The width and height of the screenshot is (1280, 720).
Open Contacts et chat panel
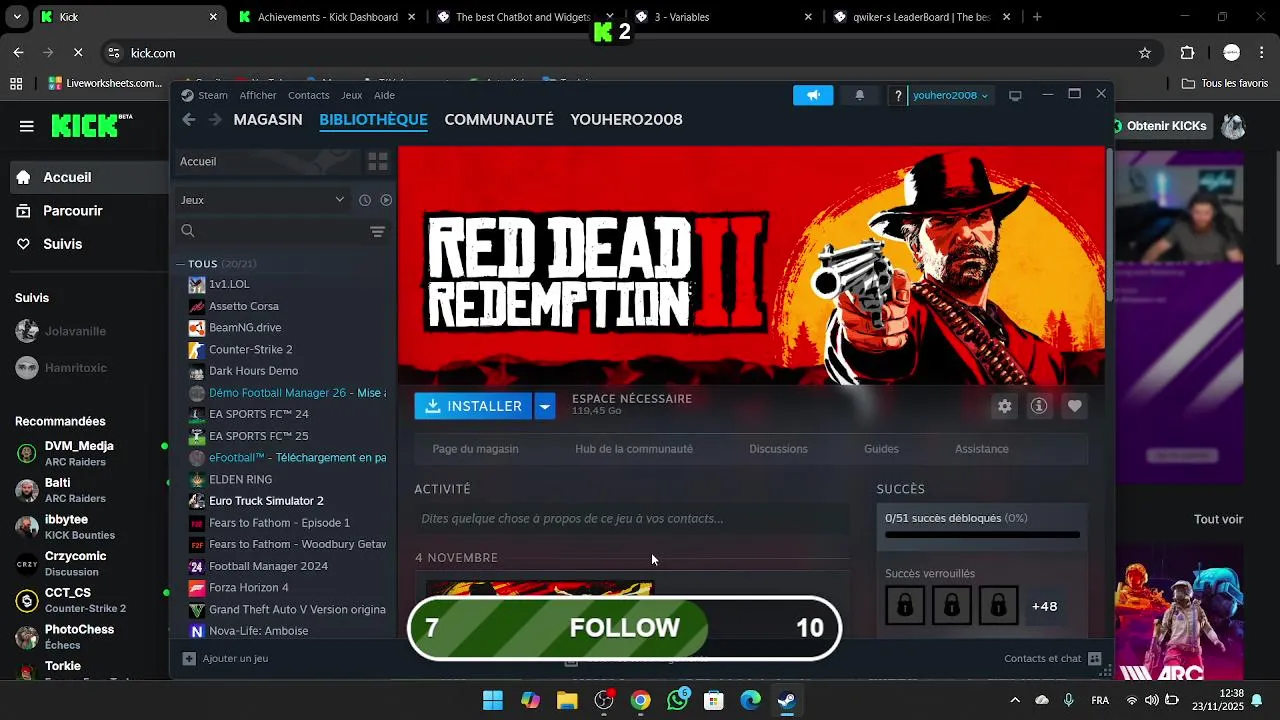(x=1052, y=658)
